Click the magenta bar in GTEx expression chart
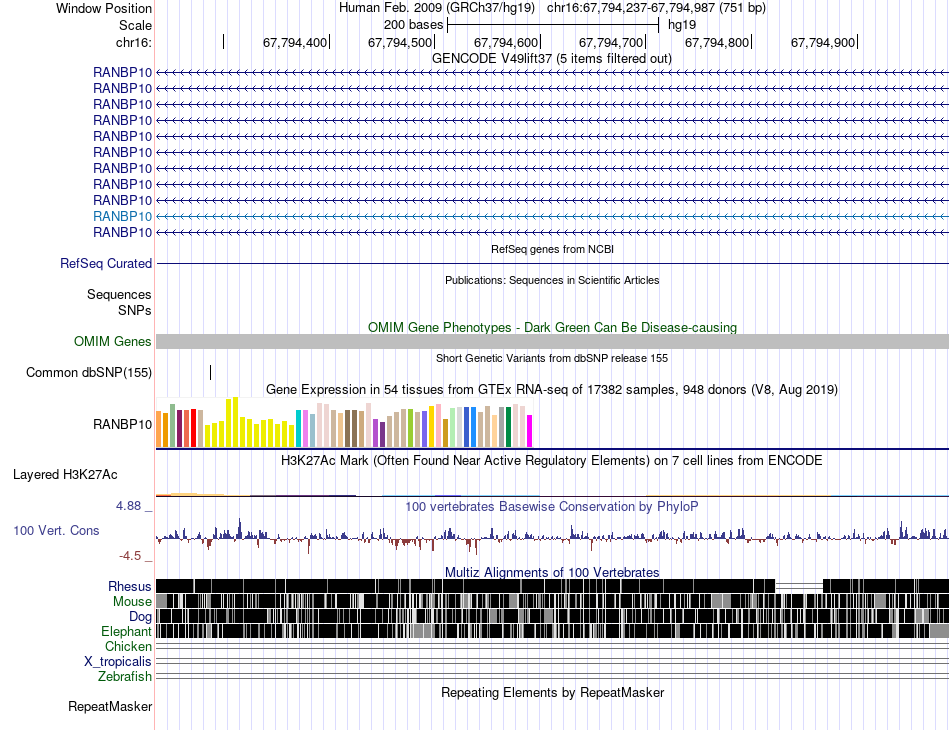Image resolution: width=950 pixels, height=730 pixels. click(x=529, y=431)
